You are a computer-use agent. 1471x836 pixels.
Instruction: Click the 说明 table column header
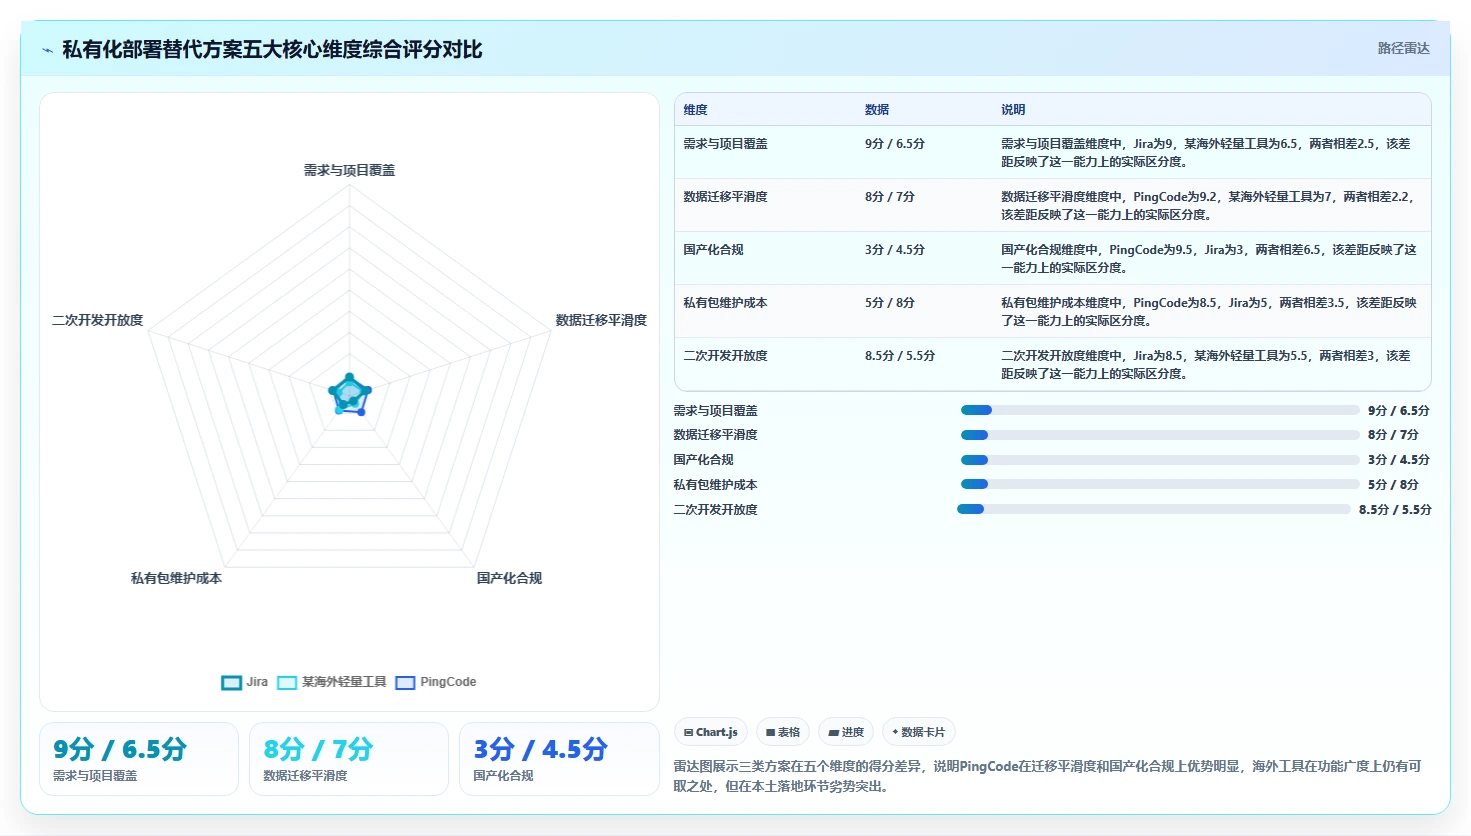[x=1013, y=110]
